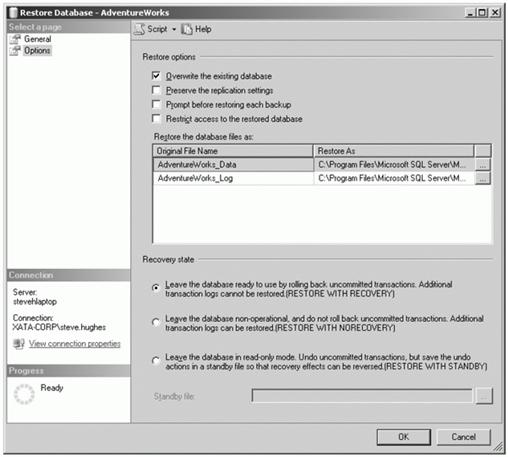Viewport: 508px width, 457px height.
Task: Click the Help toolbar icon
Action: click(187, 29)
